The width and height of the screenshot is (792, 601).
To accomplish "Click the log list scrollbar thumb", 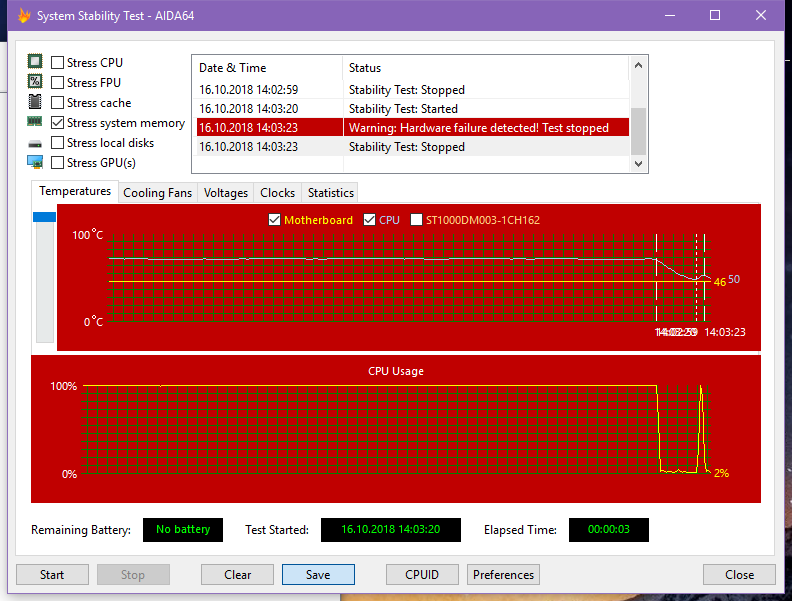I will coord(638,131).
